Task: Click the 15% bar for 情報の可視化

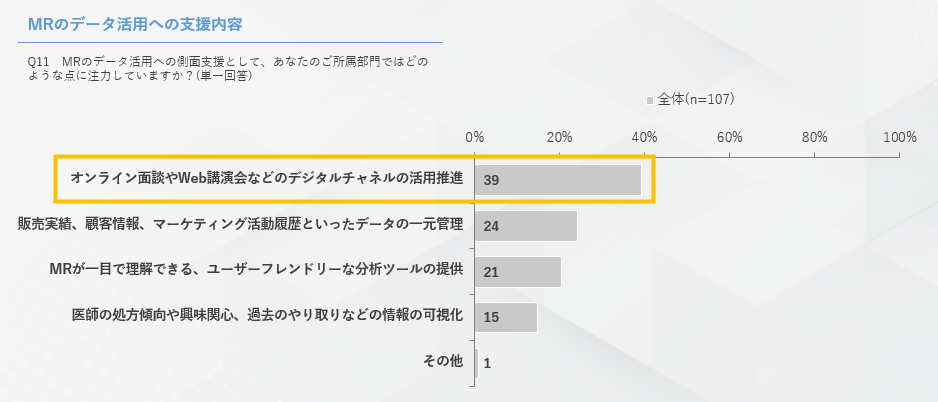Action: [x=506, y=317]
